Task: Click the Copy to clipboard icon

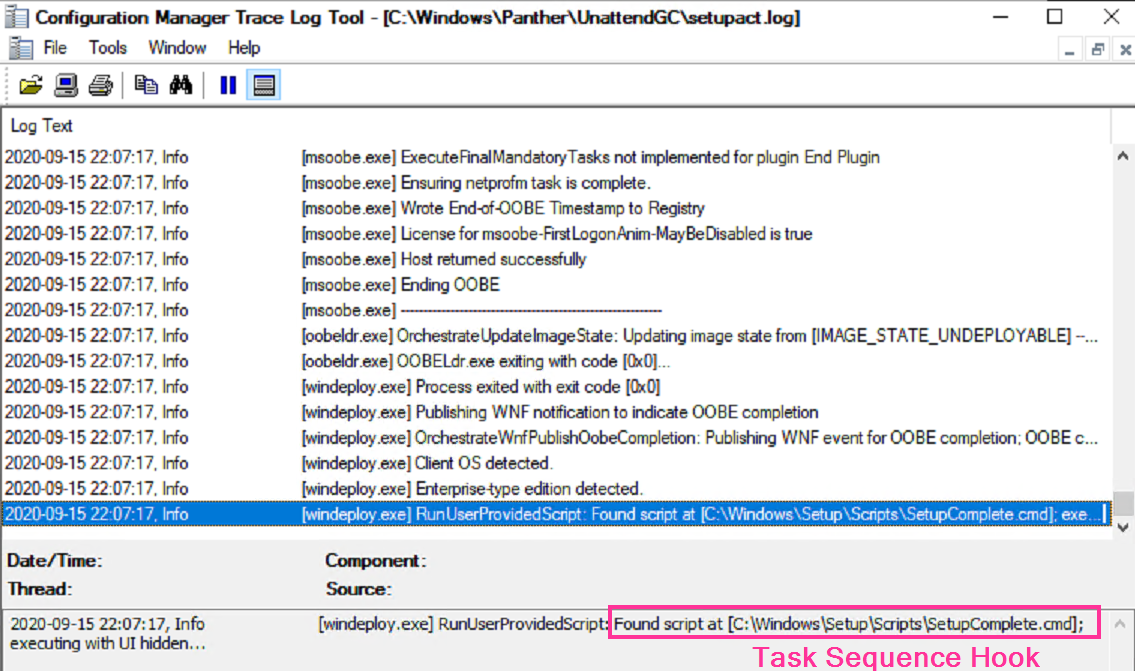Action: [146, 86]
